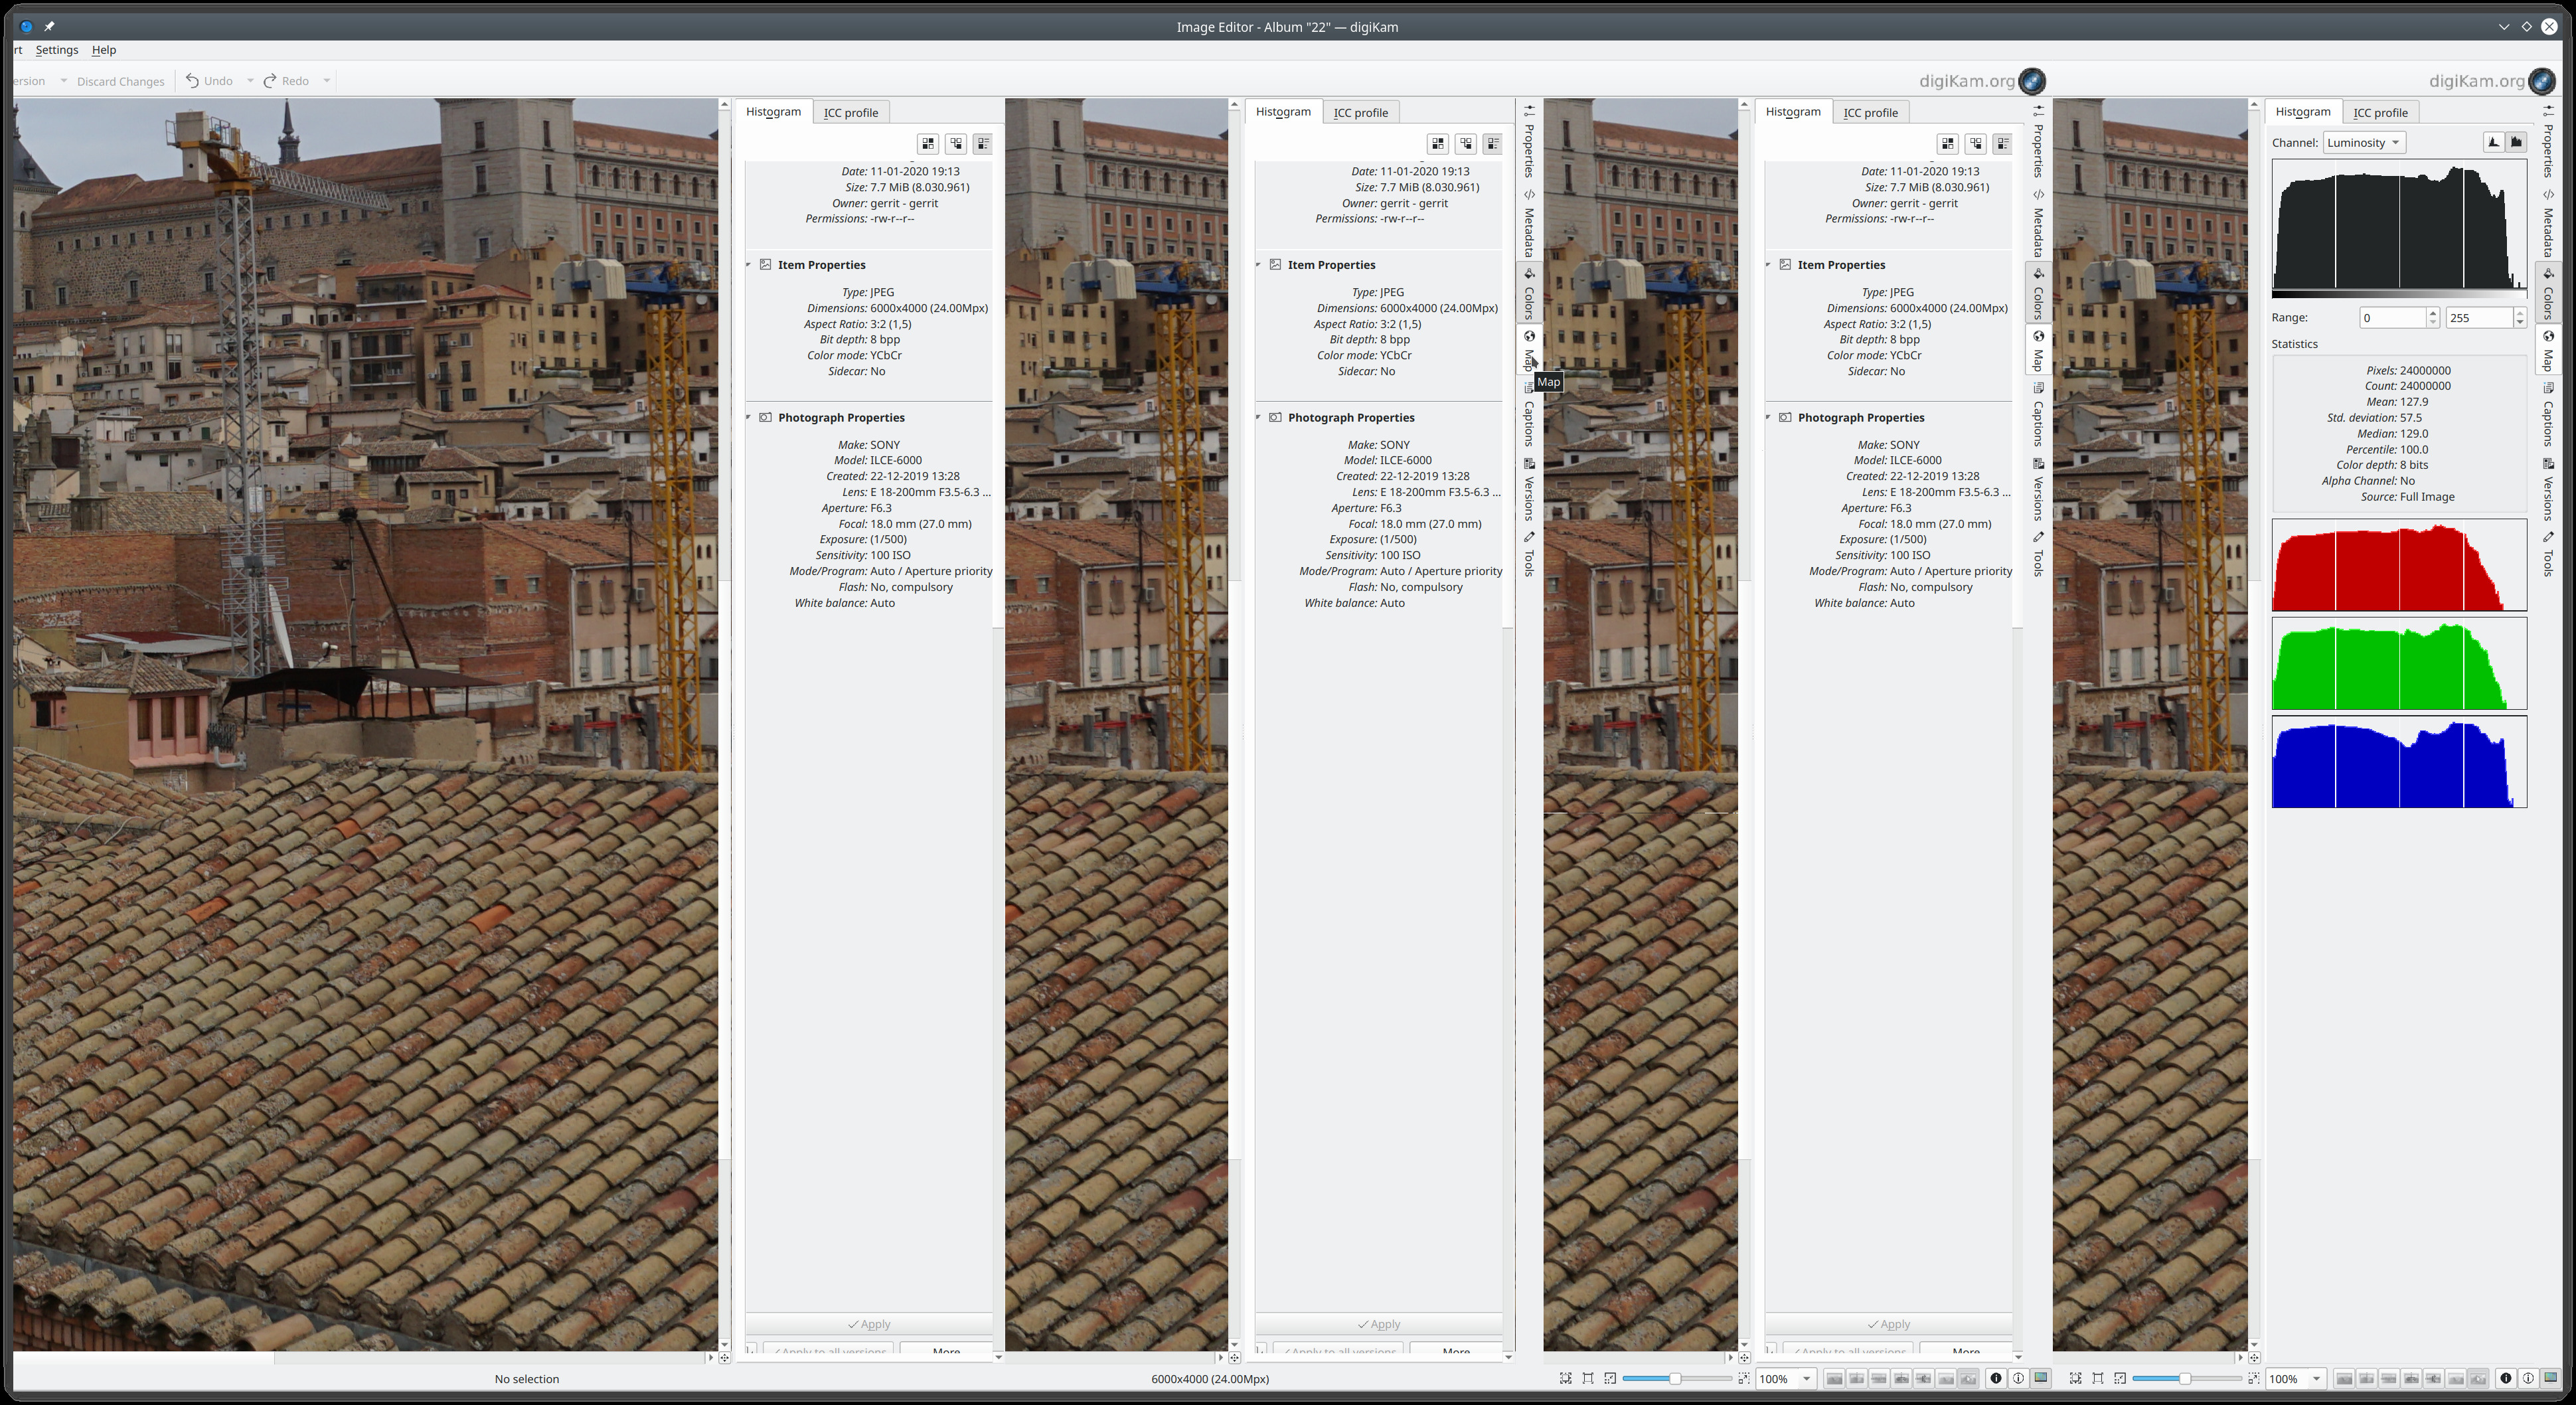Open the Redo history dropdown arrow

click(326, 81)
